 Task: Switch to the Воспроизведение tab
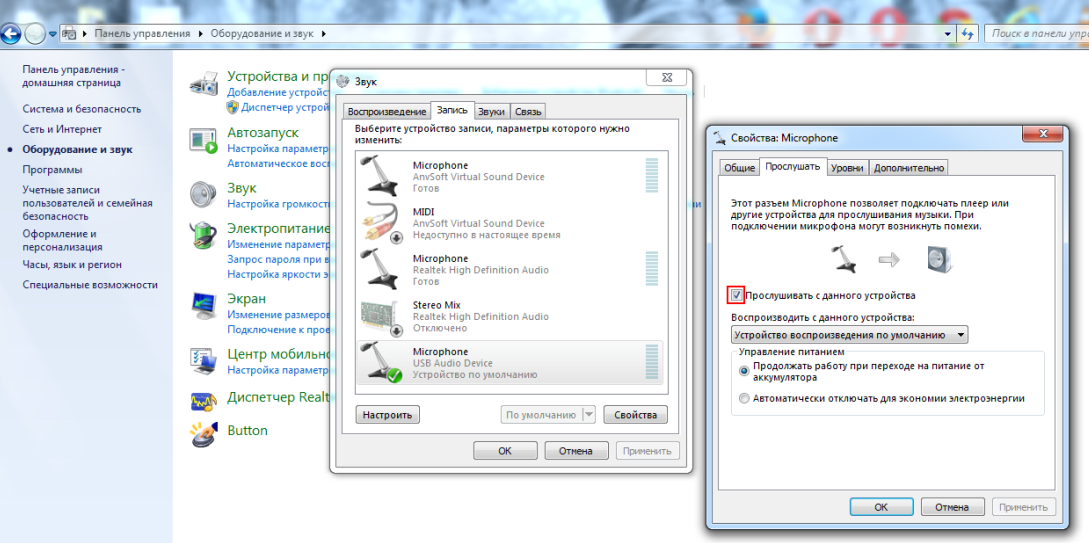[386, 112]
